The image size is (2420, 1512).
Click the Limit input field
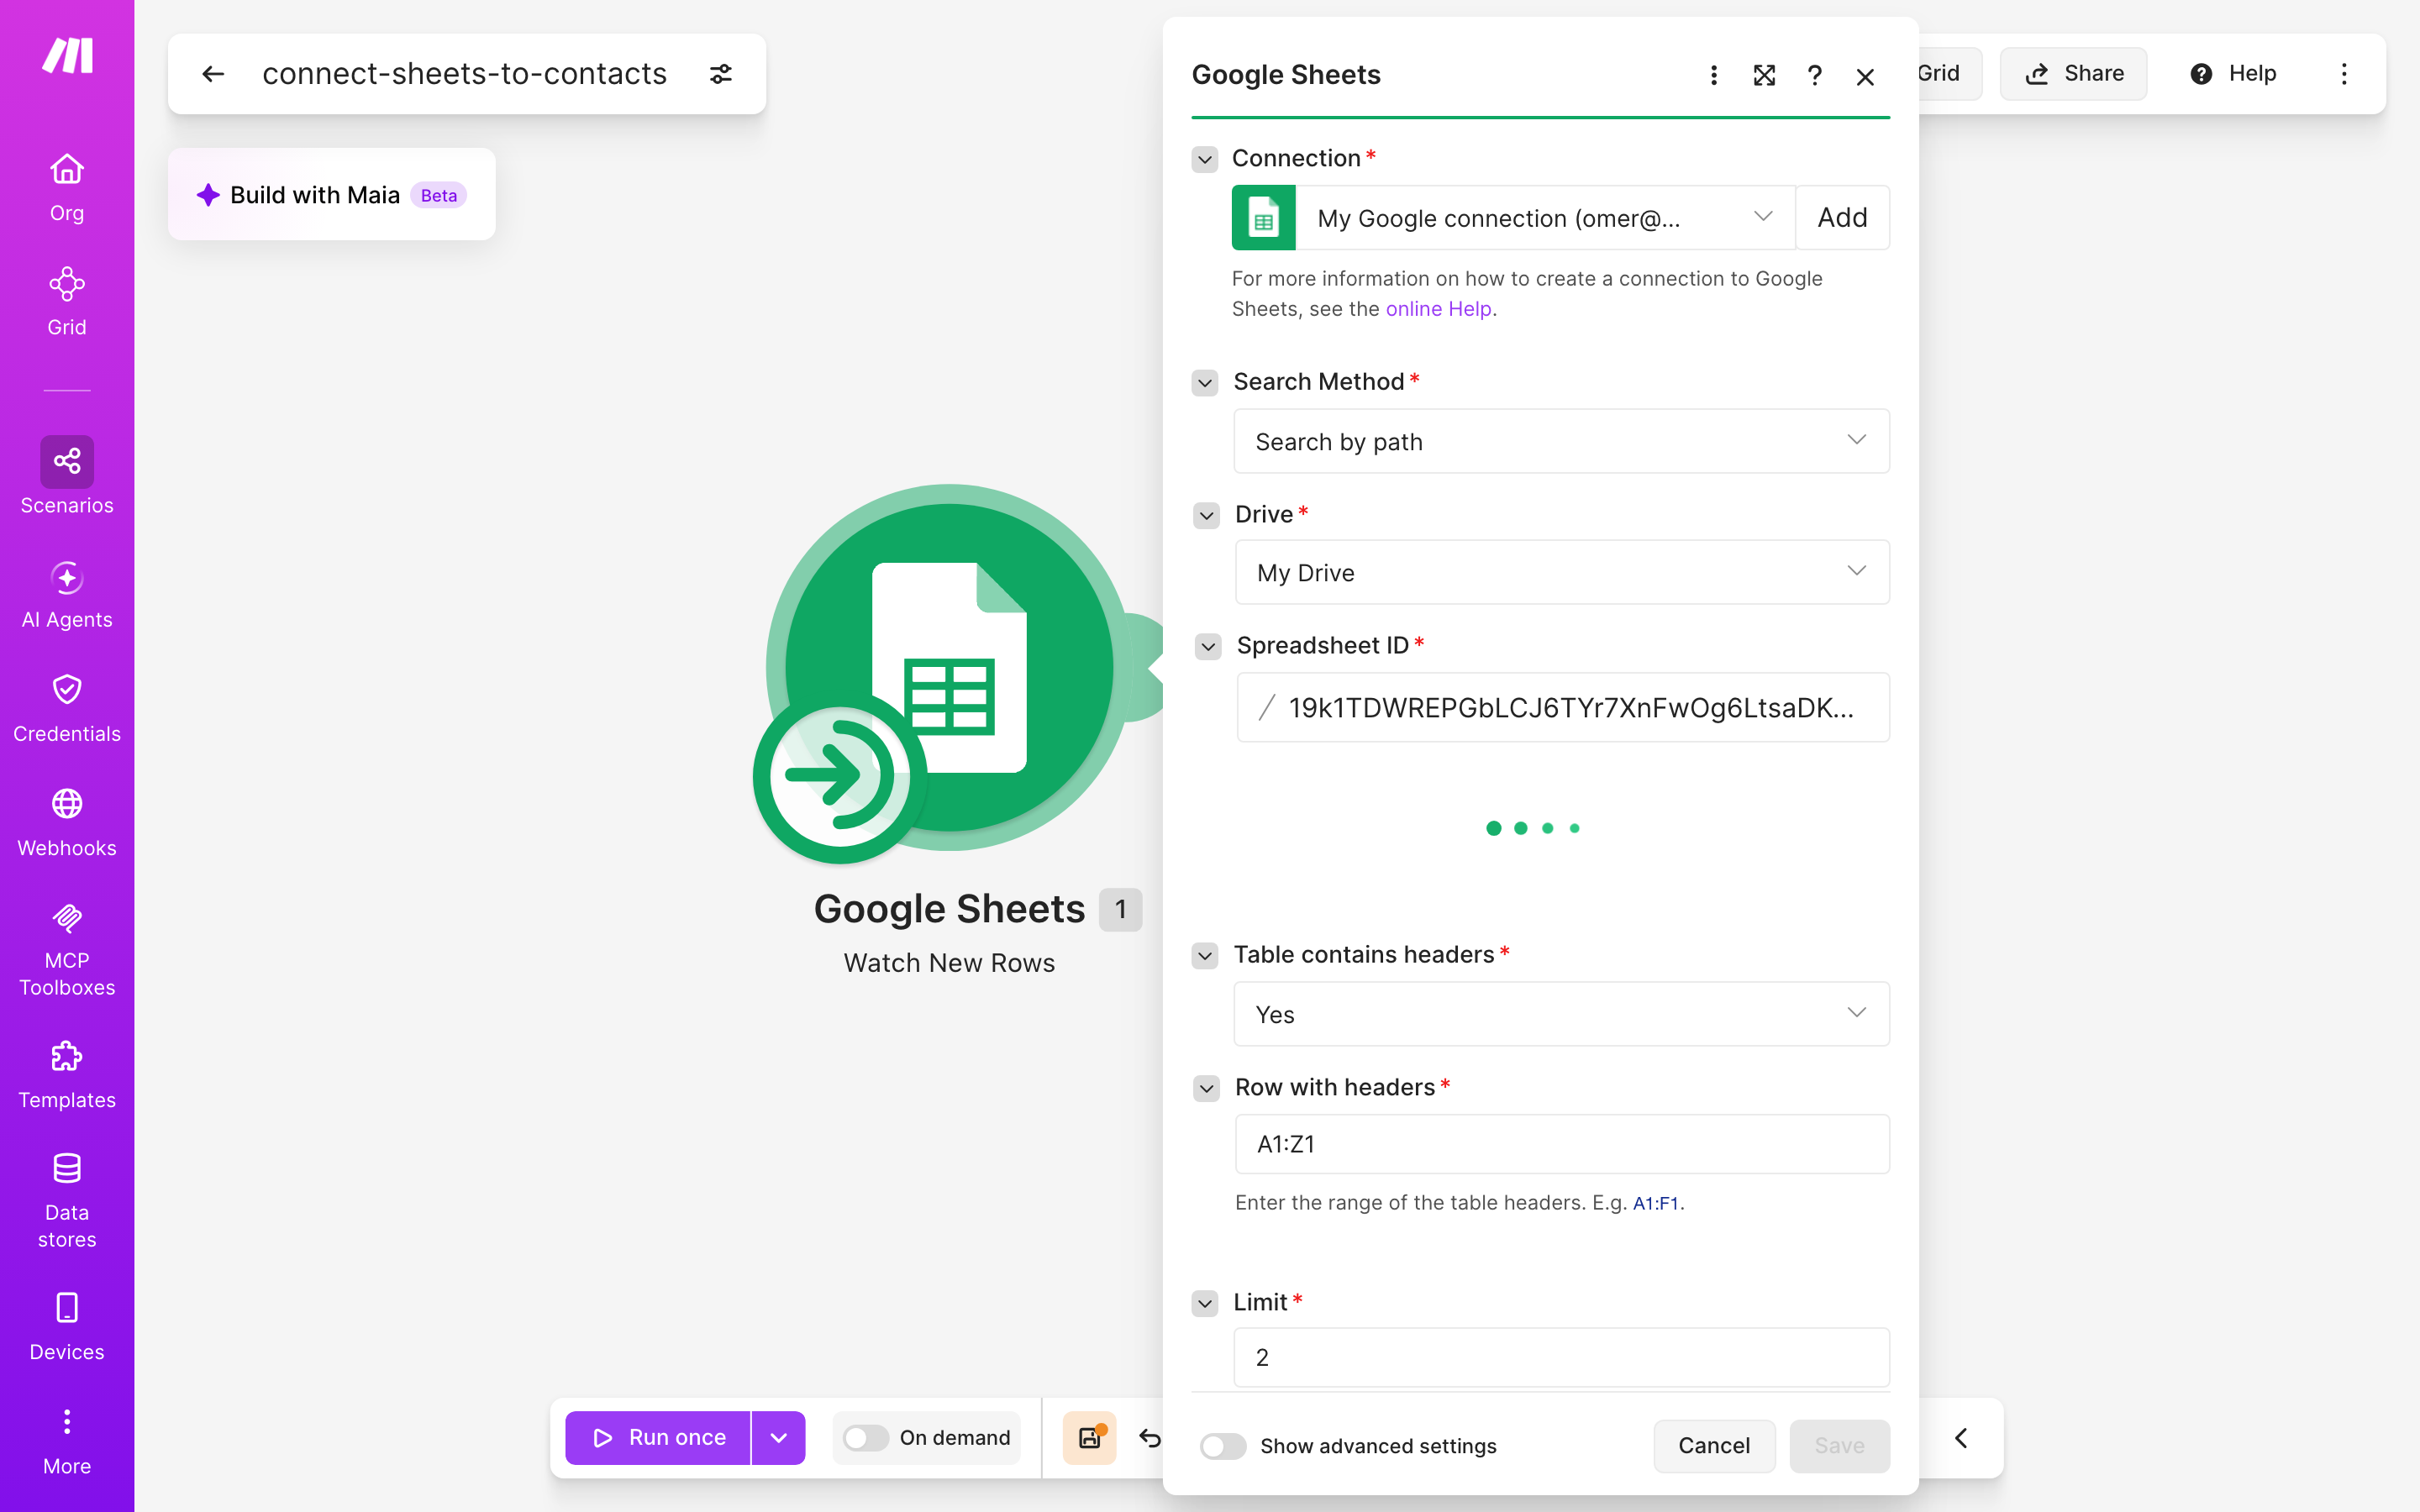click(x=1561, y=1357)
